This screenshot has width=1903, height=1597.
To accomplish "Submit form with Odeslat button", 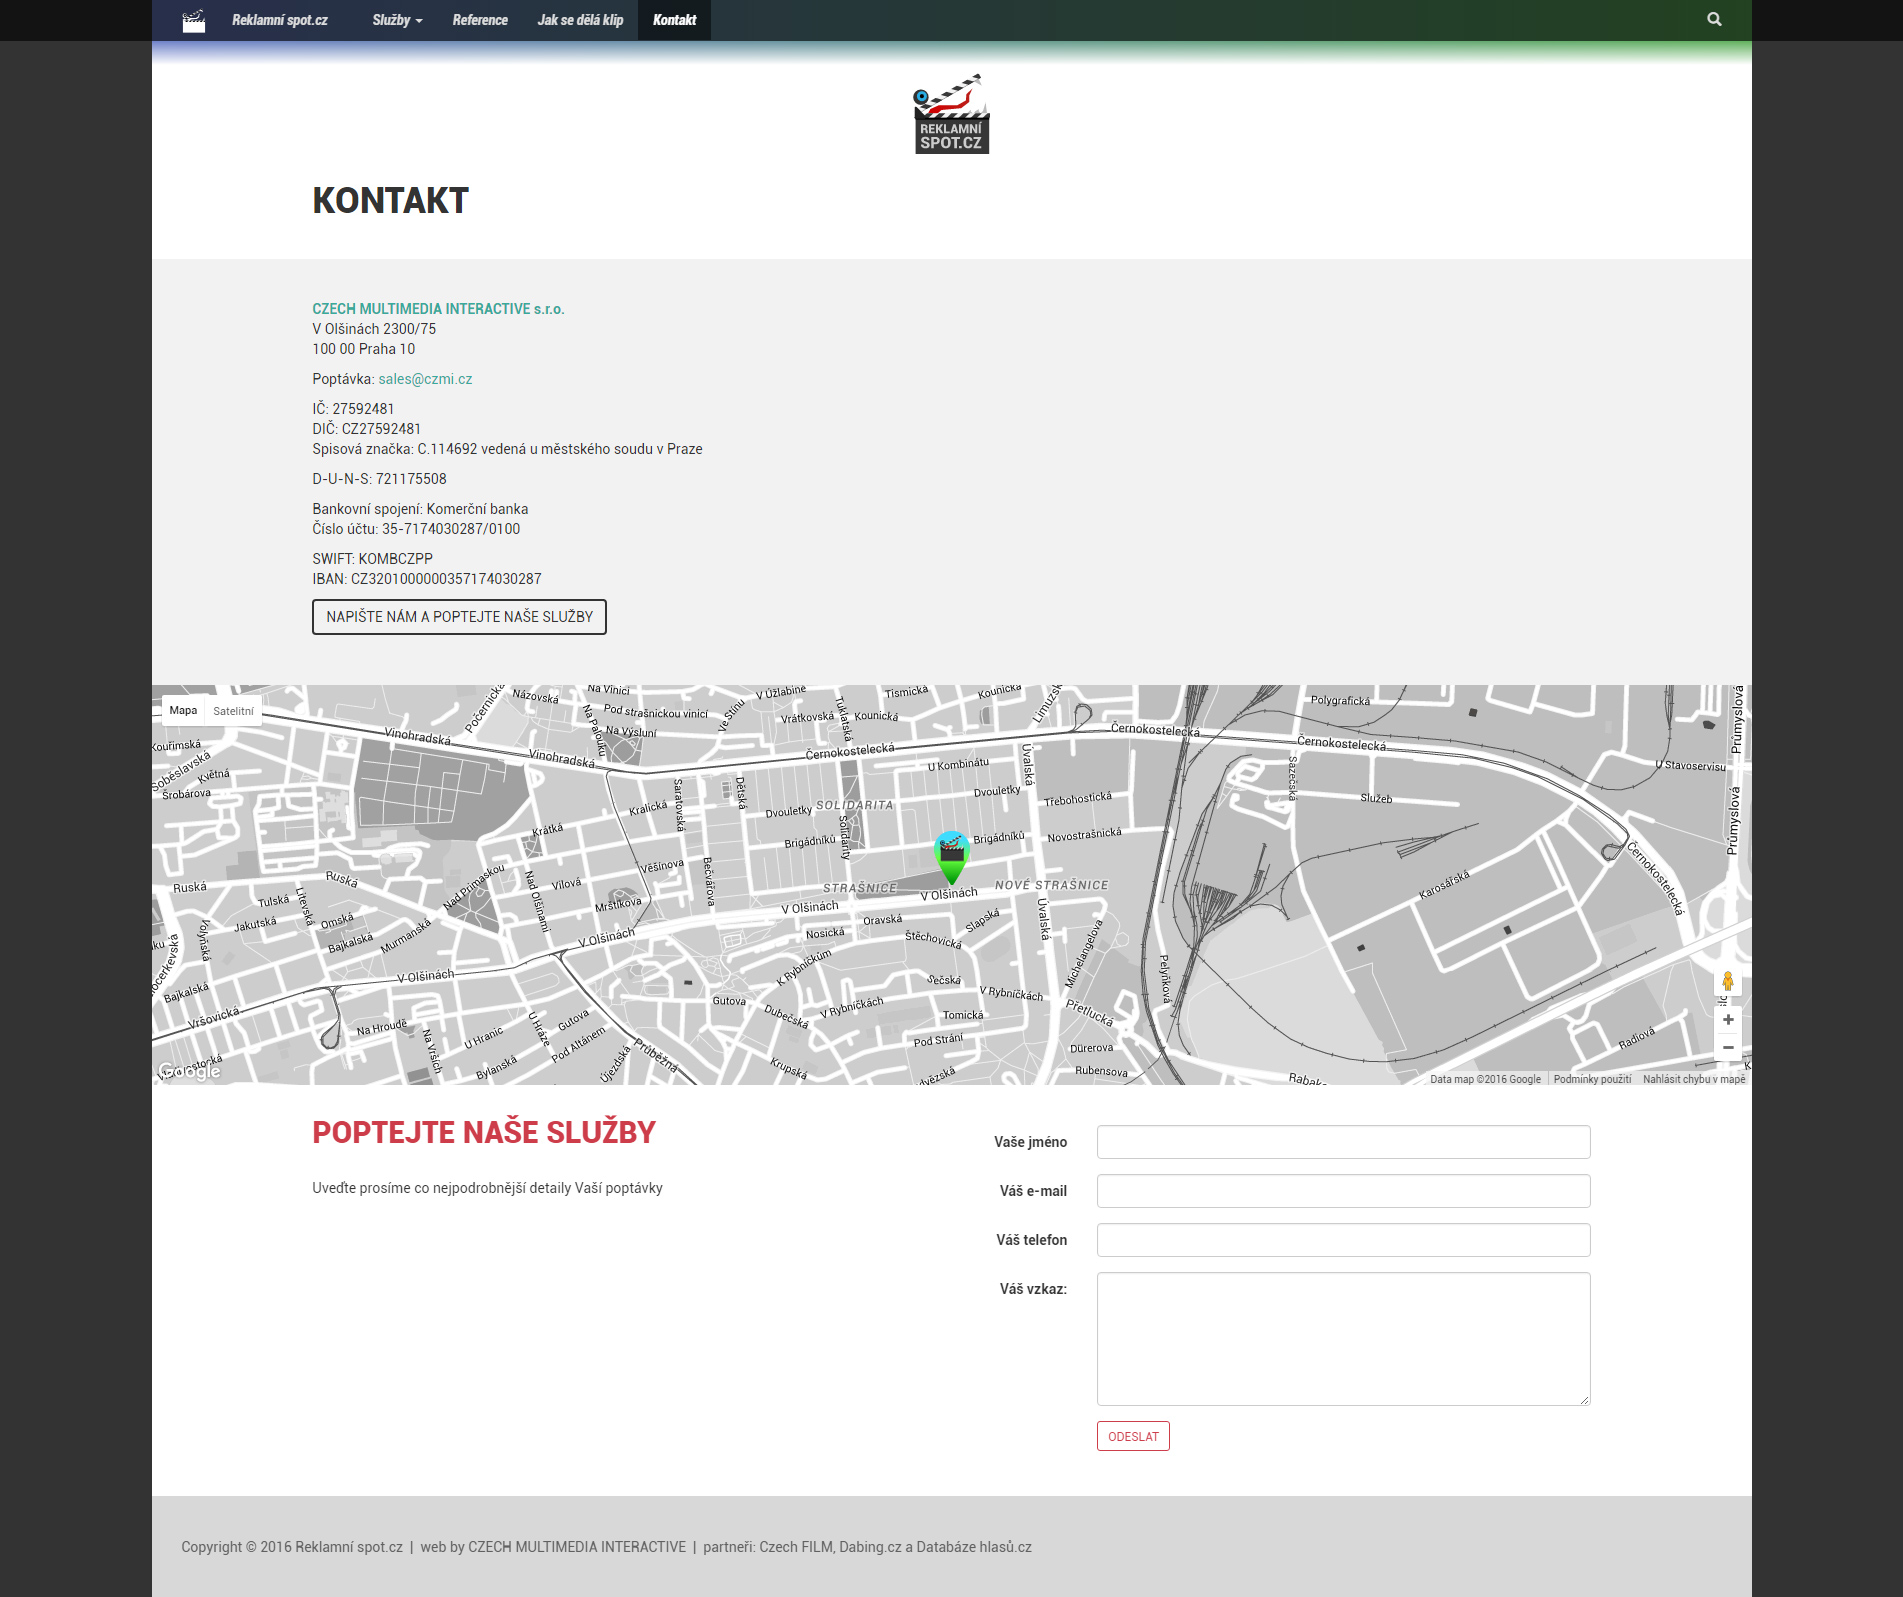I will coord(1133,1436).
